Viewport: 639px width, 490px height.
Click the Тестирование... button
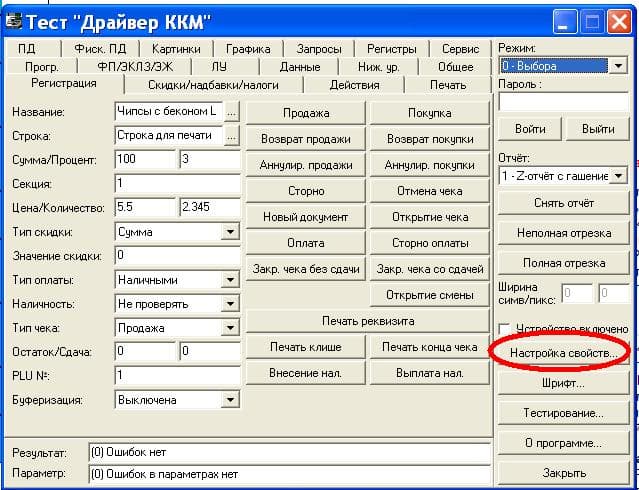click(x=564, y=413)
